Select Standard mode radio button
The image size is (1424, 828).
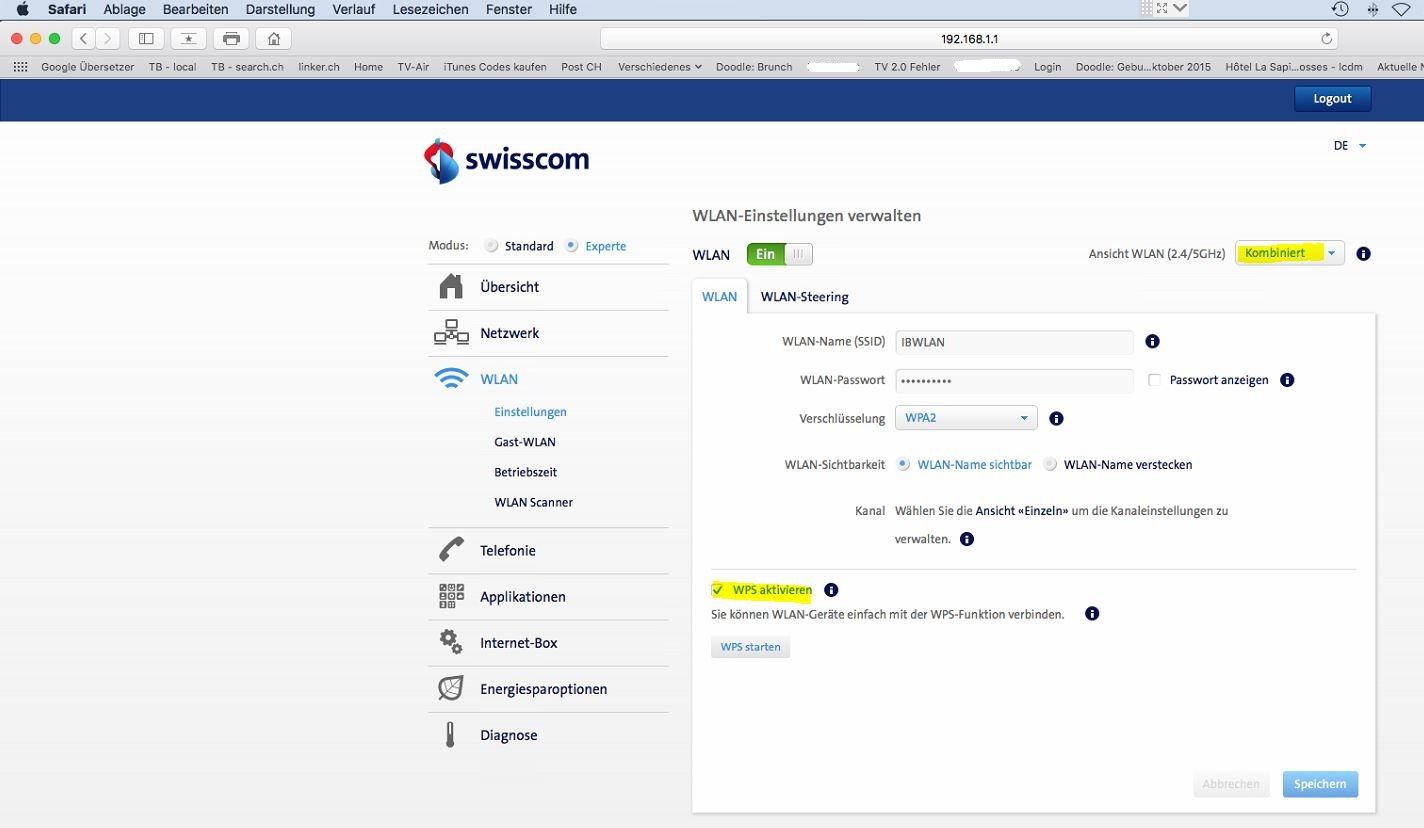[x=491, y=246]
